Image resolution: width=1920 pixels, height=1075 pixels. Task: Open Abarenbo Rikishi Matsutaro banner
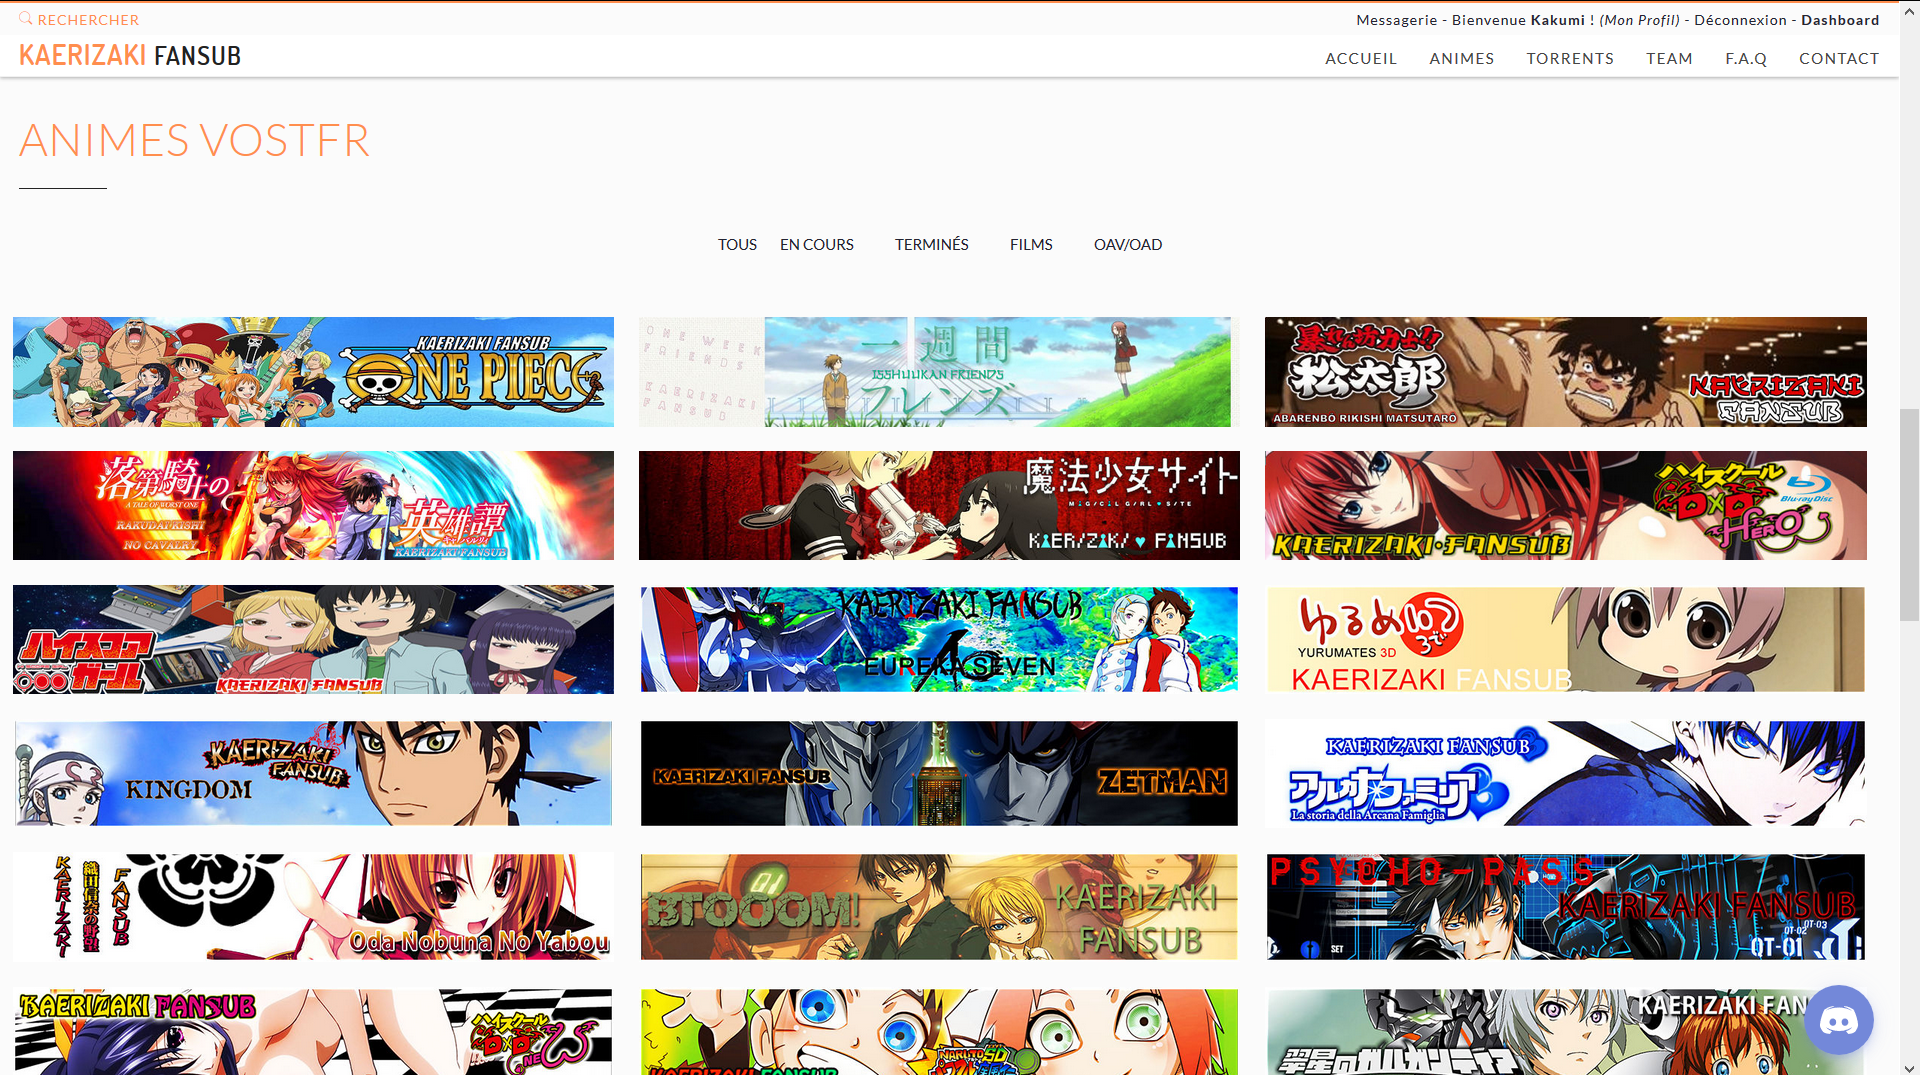coord(1565,372)
